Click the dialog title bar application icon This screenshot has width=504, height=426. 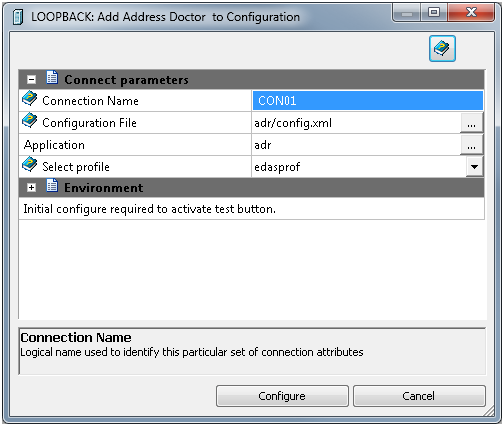(17, 17)
